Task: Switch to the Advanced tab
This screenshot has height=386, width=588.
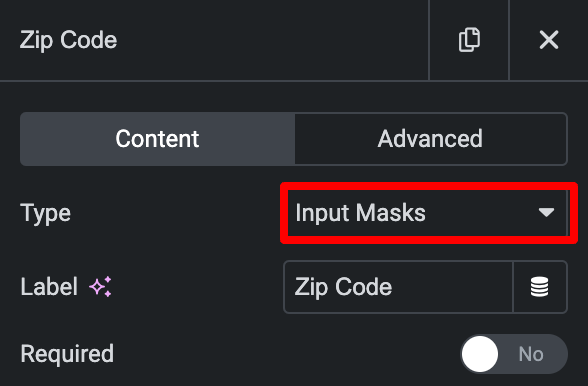Action: point(430,139)
